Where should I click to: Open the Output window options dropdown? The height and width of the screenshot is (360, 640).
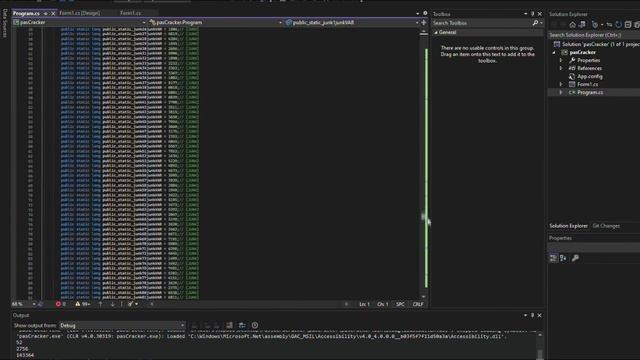click(x=525, y=316)
